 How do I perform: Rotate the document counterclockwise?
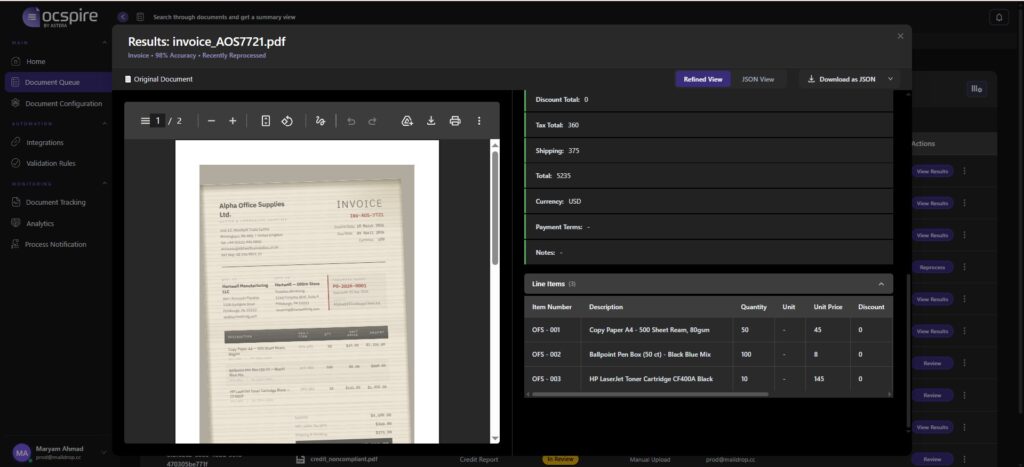tap(287, 121)
